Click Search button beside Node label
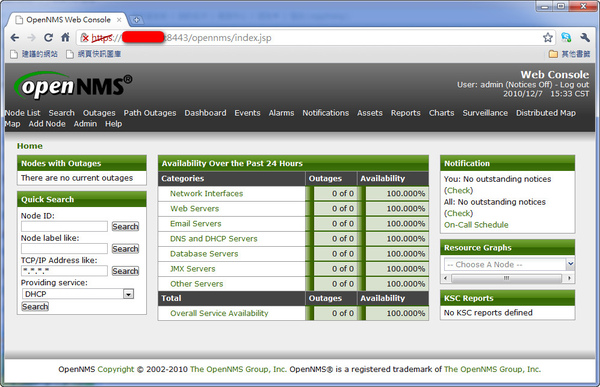The image size is (600, 387). [125, 248]
